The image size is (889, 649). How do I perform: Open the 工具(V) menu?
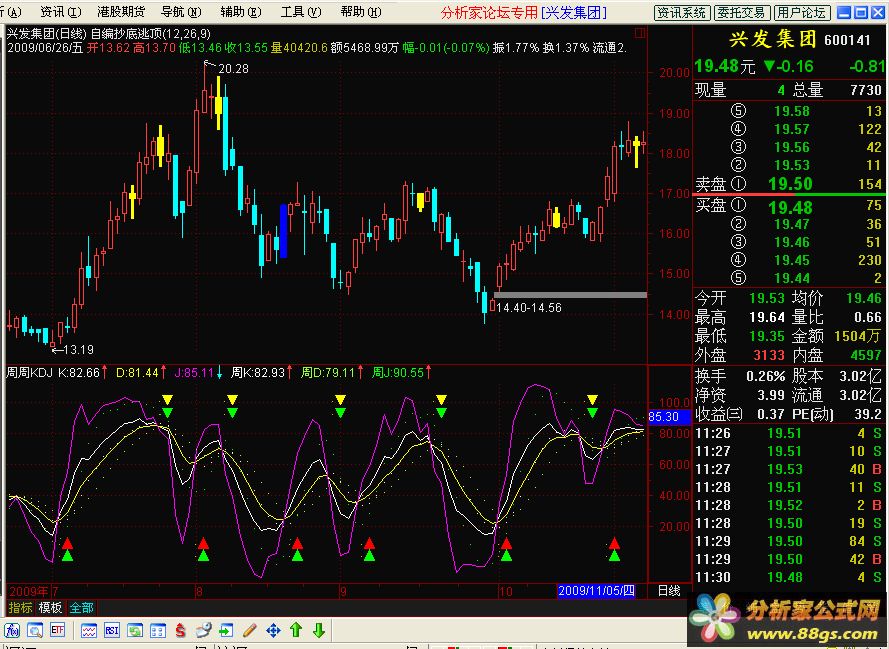click(x=301, y=12)
